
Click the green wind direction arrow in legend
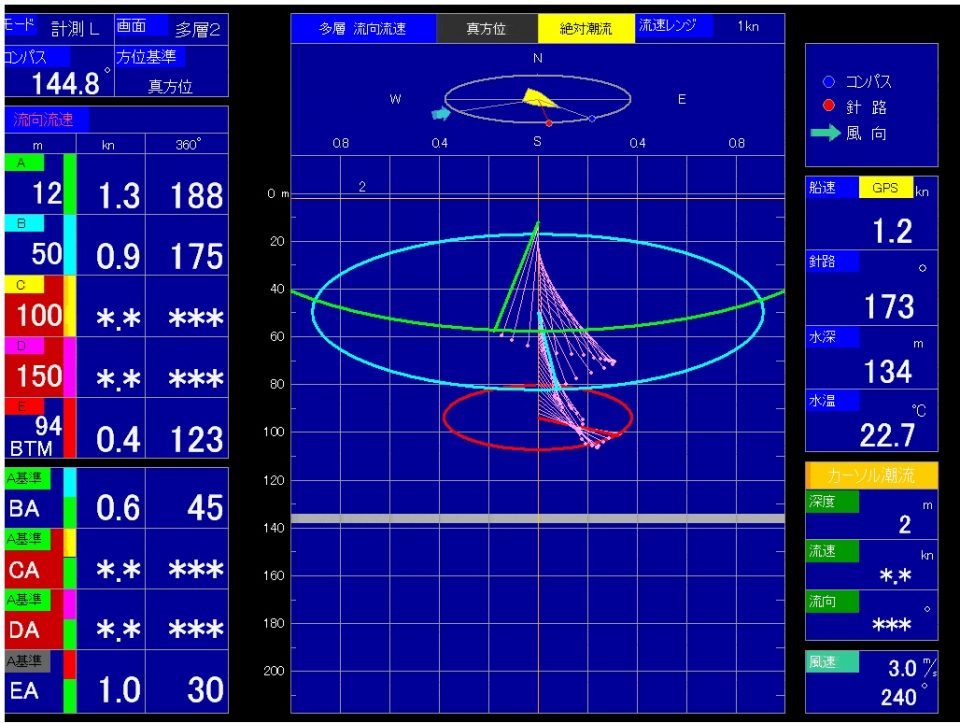(x=825, y=133)
